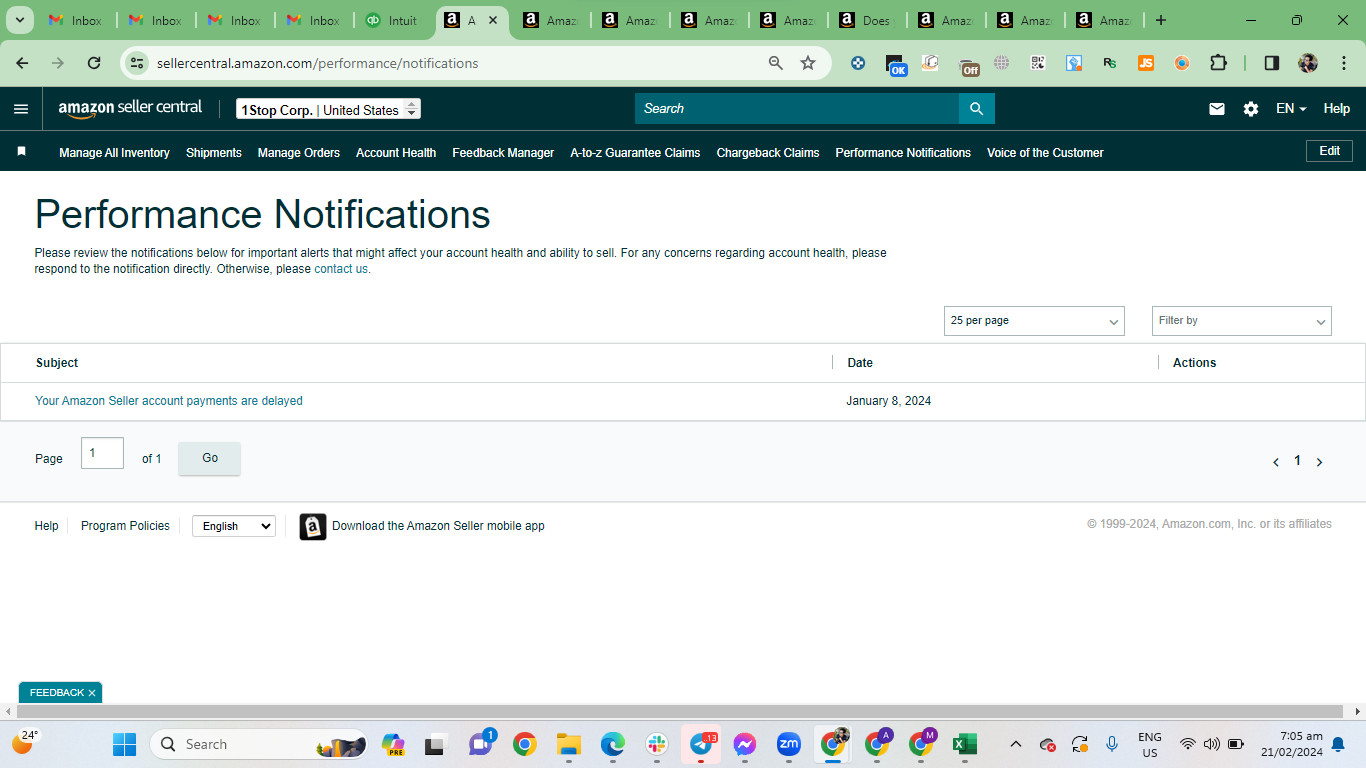Click the footer Help link
The width and height of the screenshot is (1366, 768).
point(47,526)
